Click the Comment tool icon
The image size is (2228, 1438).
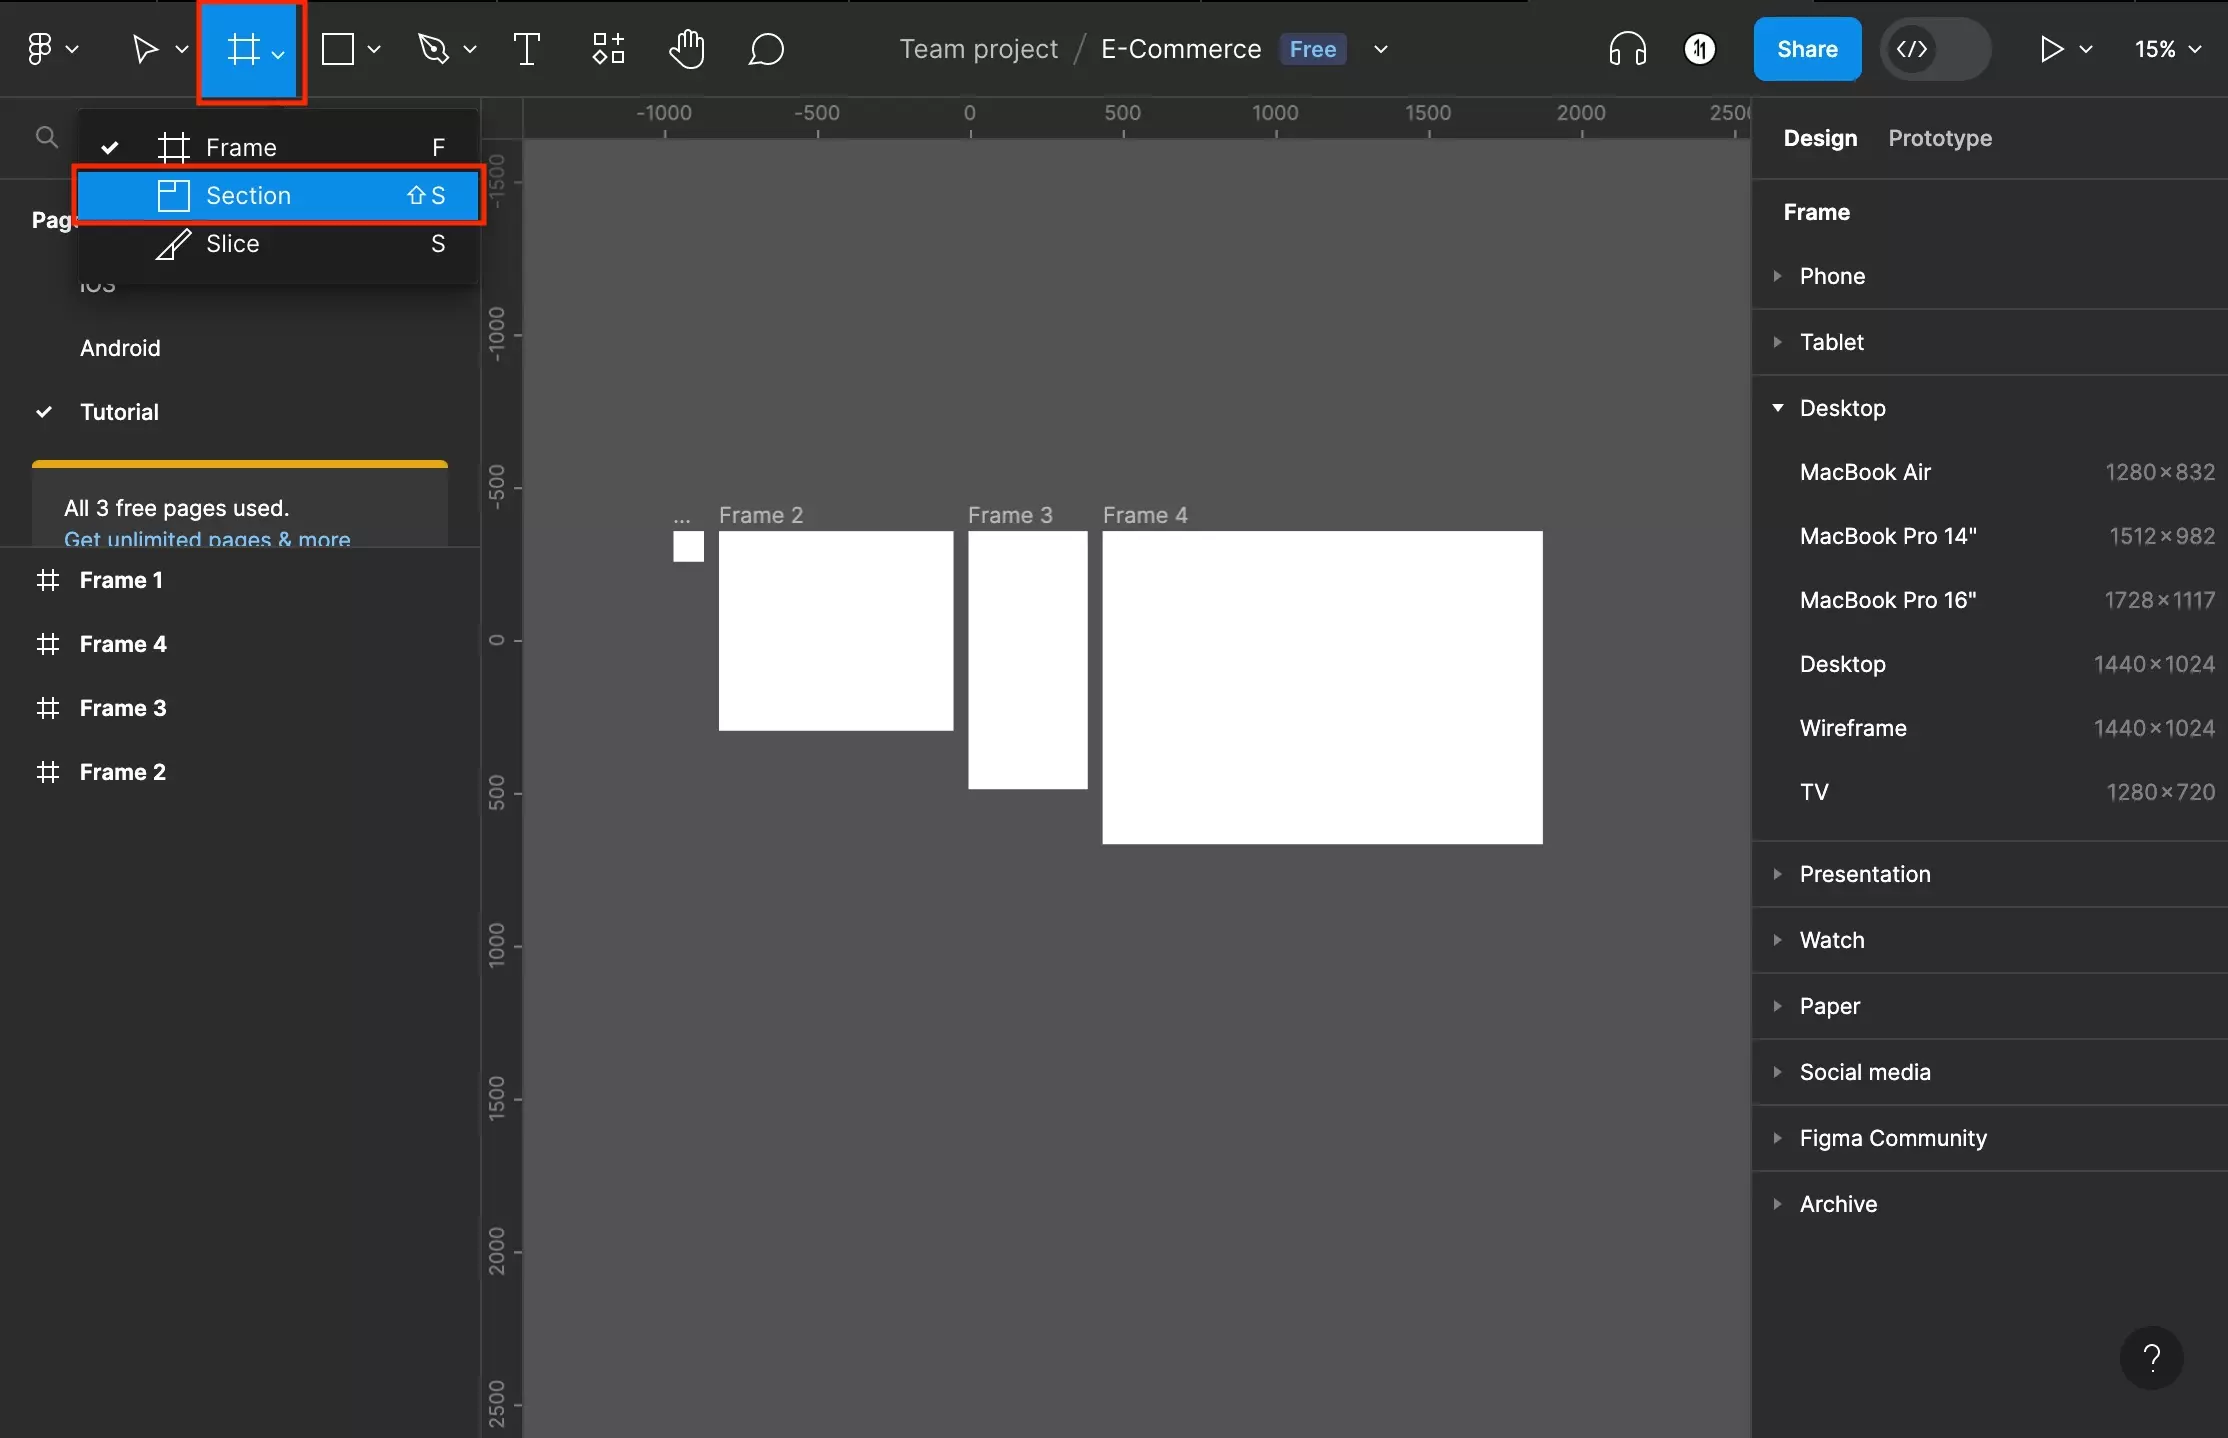763,47
